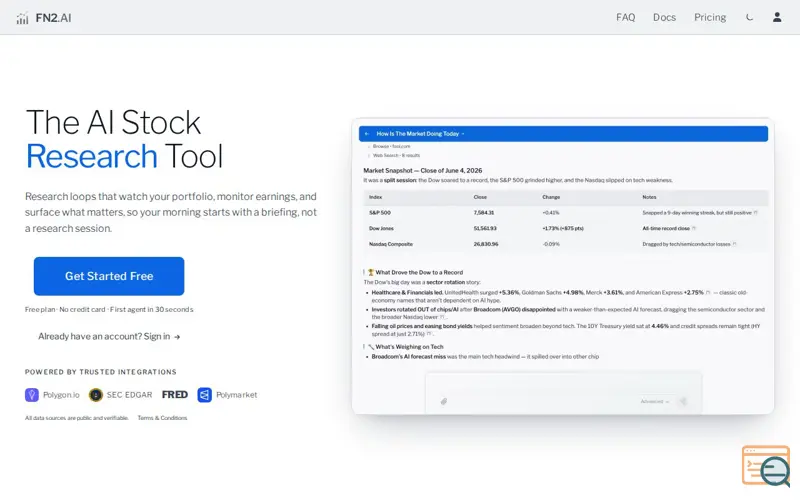Open the FAQ page
The image size is (800, 500).
click(626, 17)
